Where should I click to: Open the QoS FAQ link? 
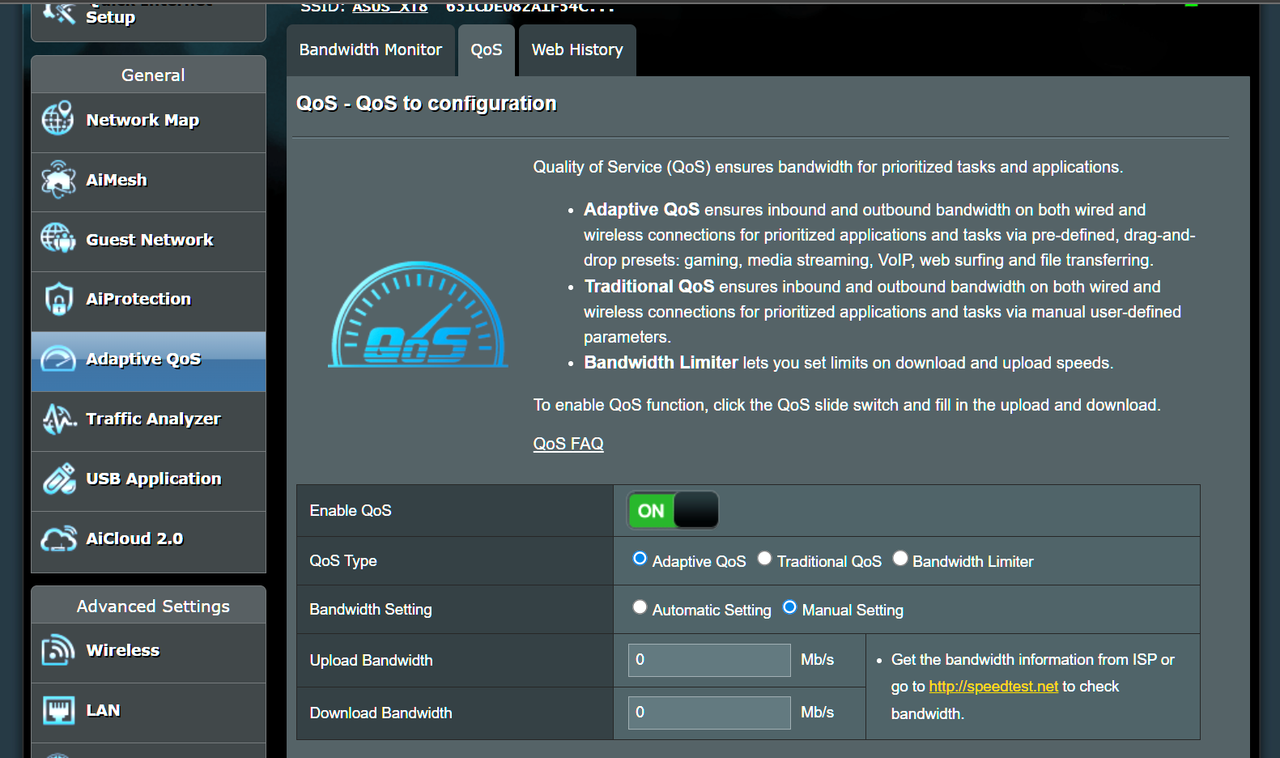coord(568,443)
